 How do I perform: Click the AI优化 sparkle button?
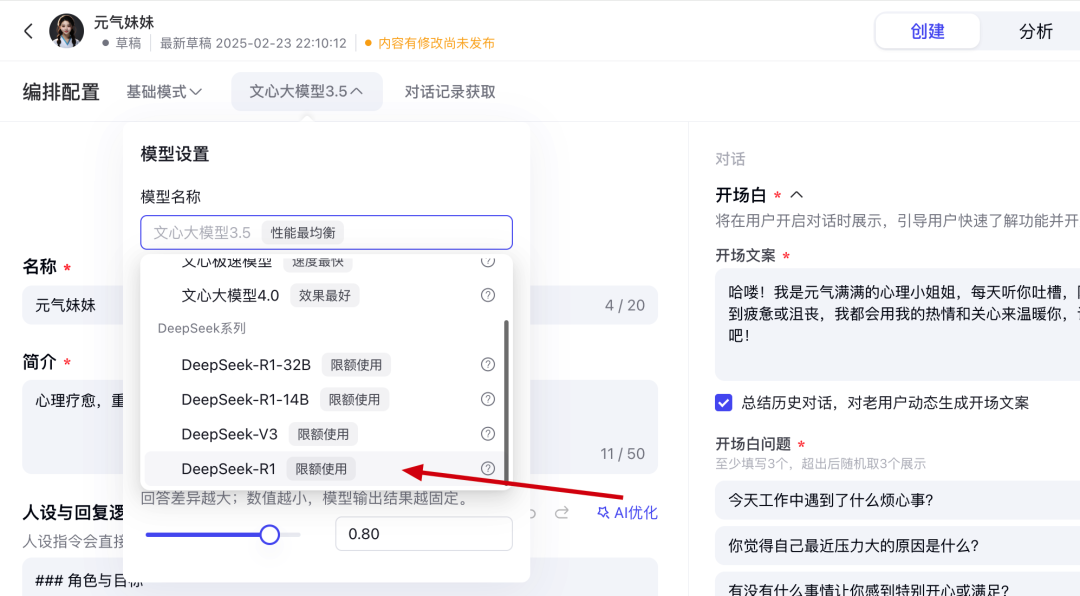(627, 513)
